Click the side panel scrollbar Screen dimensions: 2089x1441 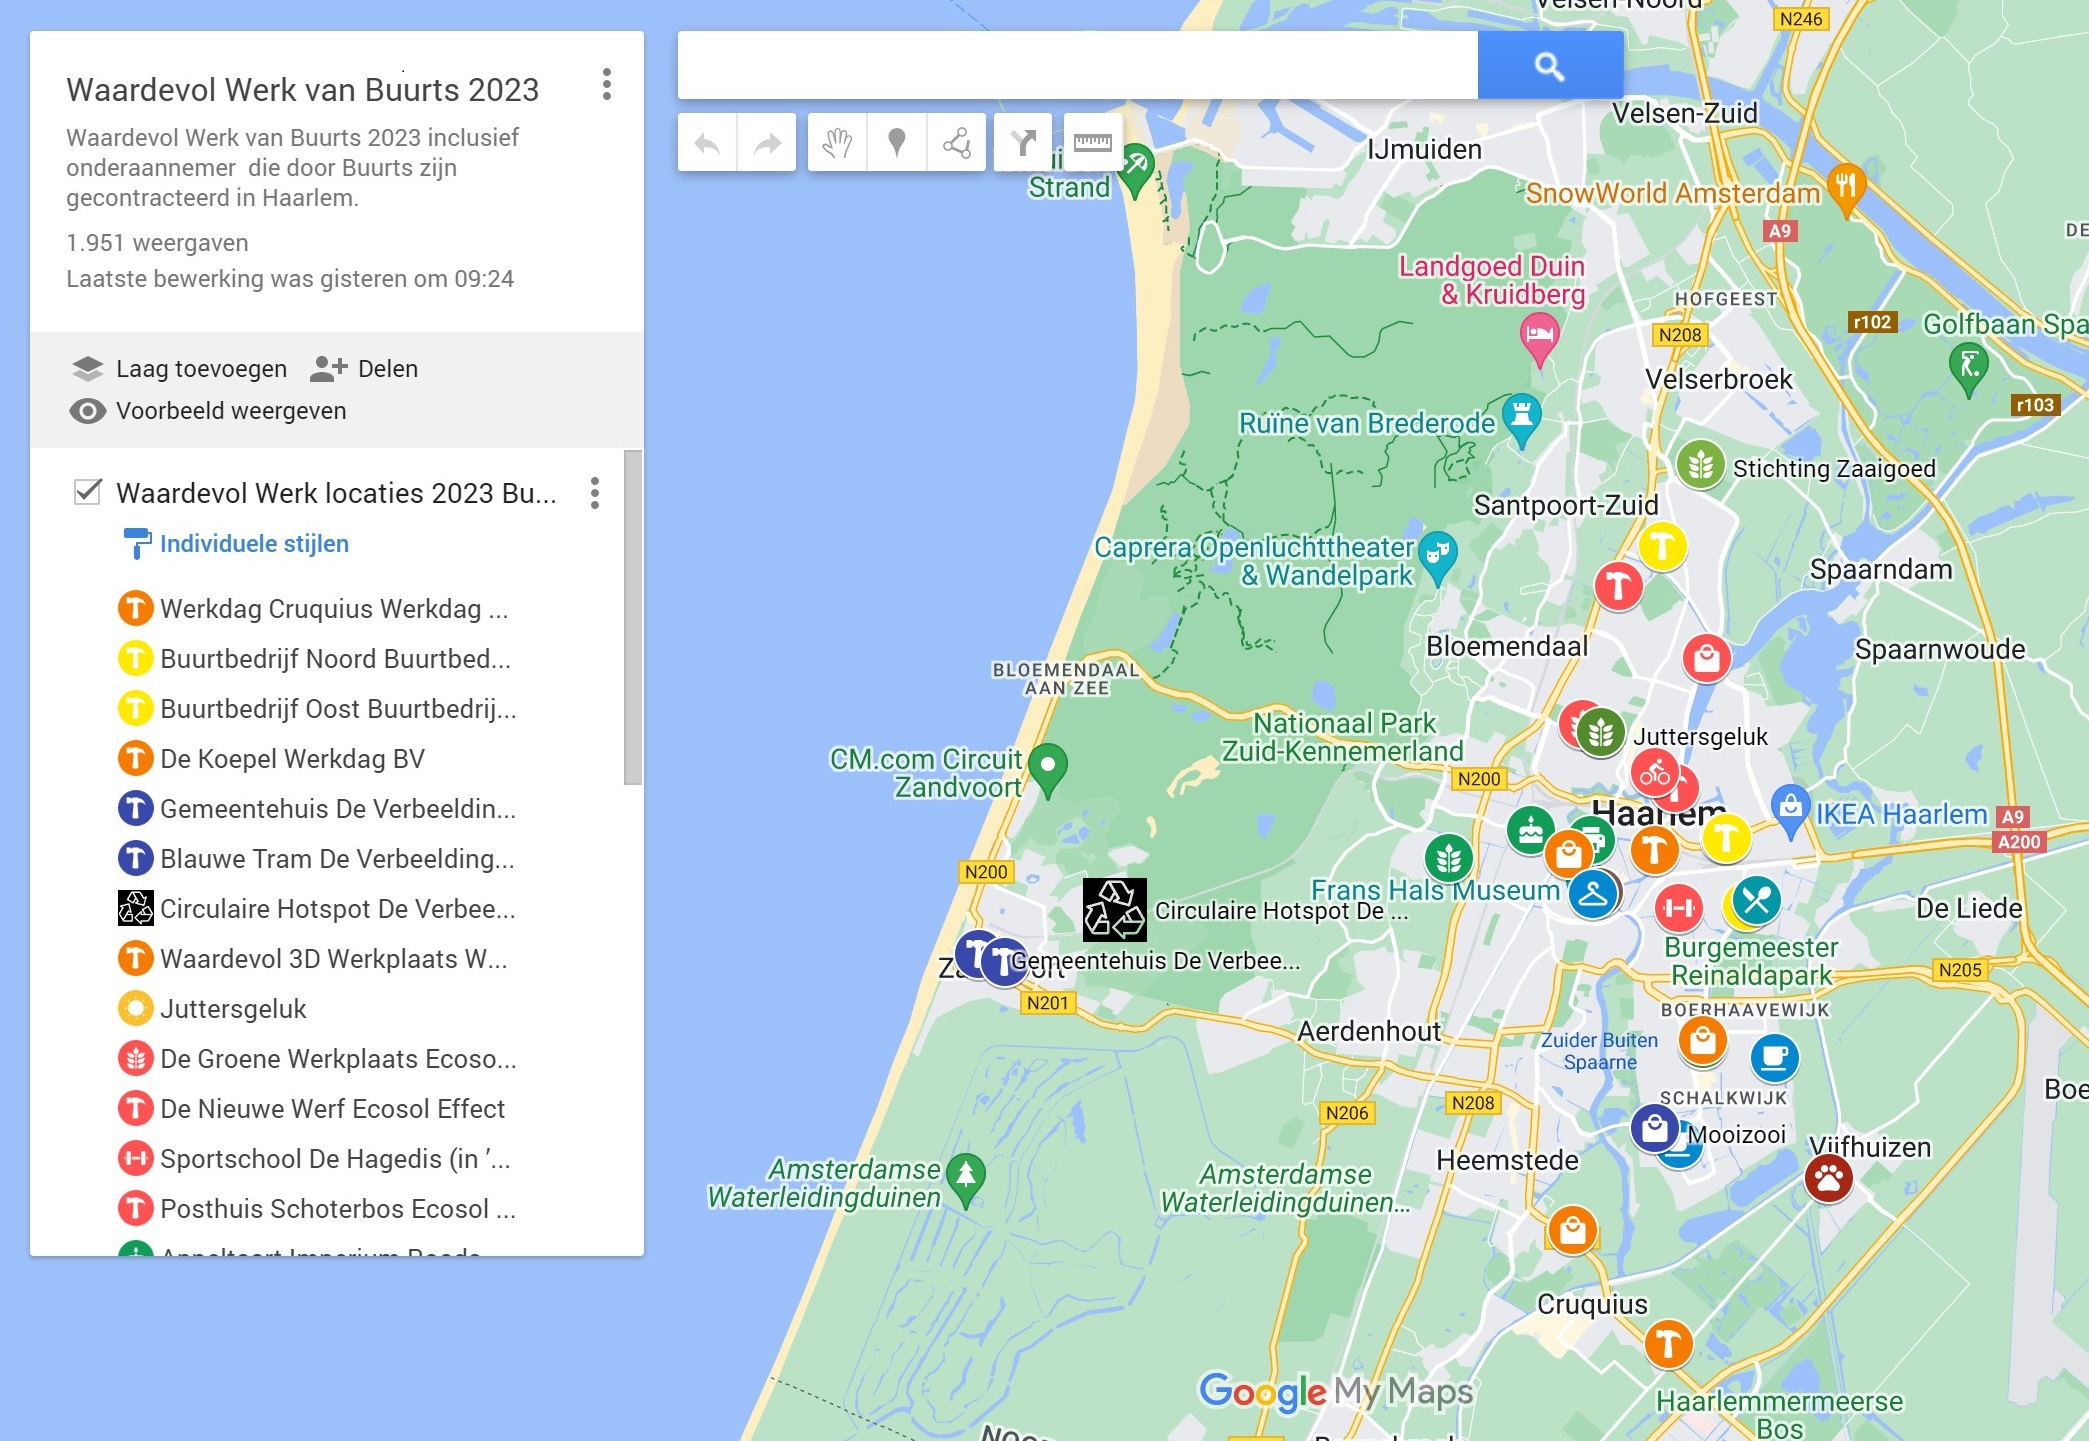[633, 617]
